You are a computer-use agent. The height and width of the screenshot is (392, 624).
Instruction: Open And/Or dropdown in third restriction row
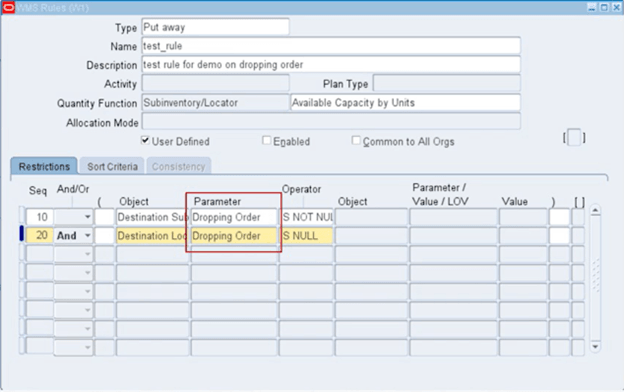(x=87, y=254)
